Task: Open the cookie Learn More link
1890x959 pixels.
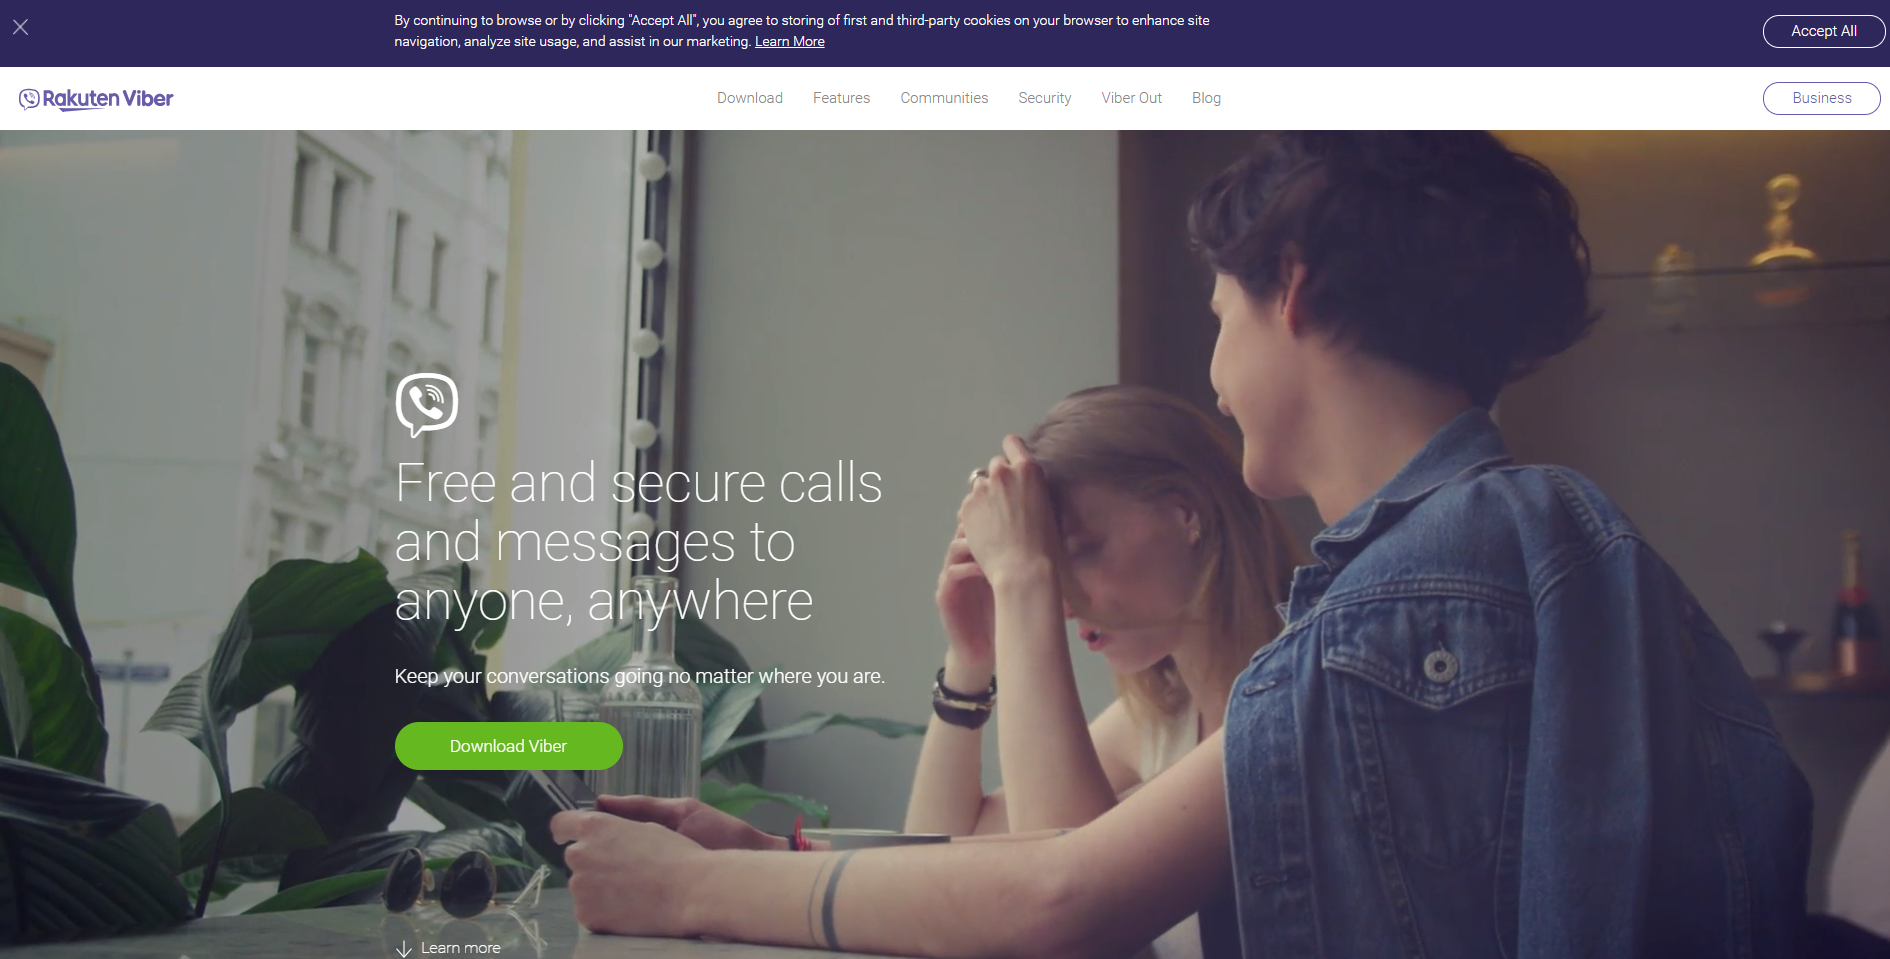Action: [789, 41]
